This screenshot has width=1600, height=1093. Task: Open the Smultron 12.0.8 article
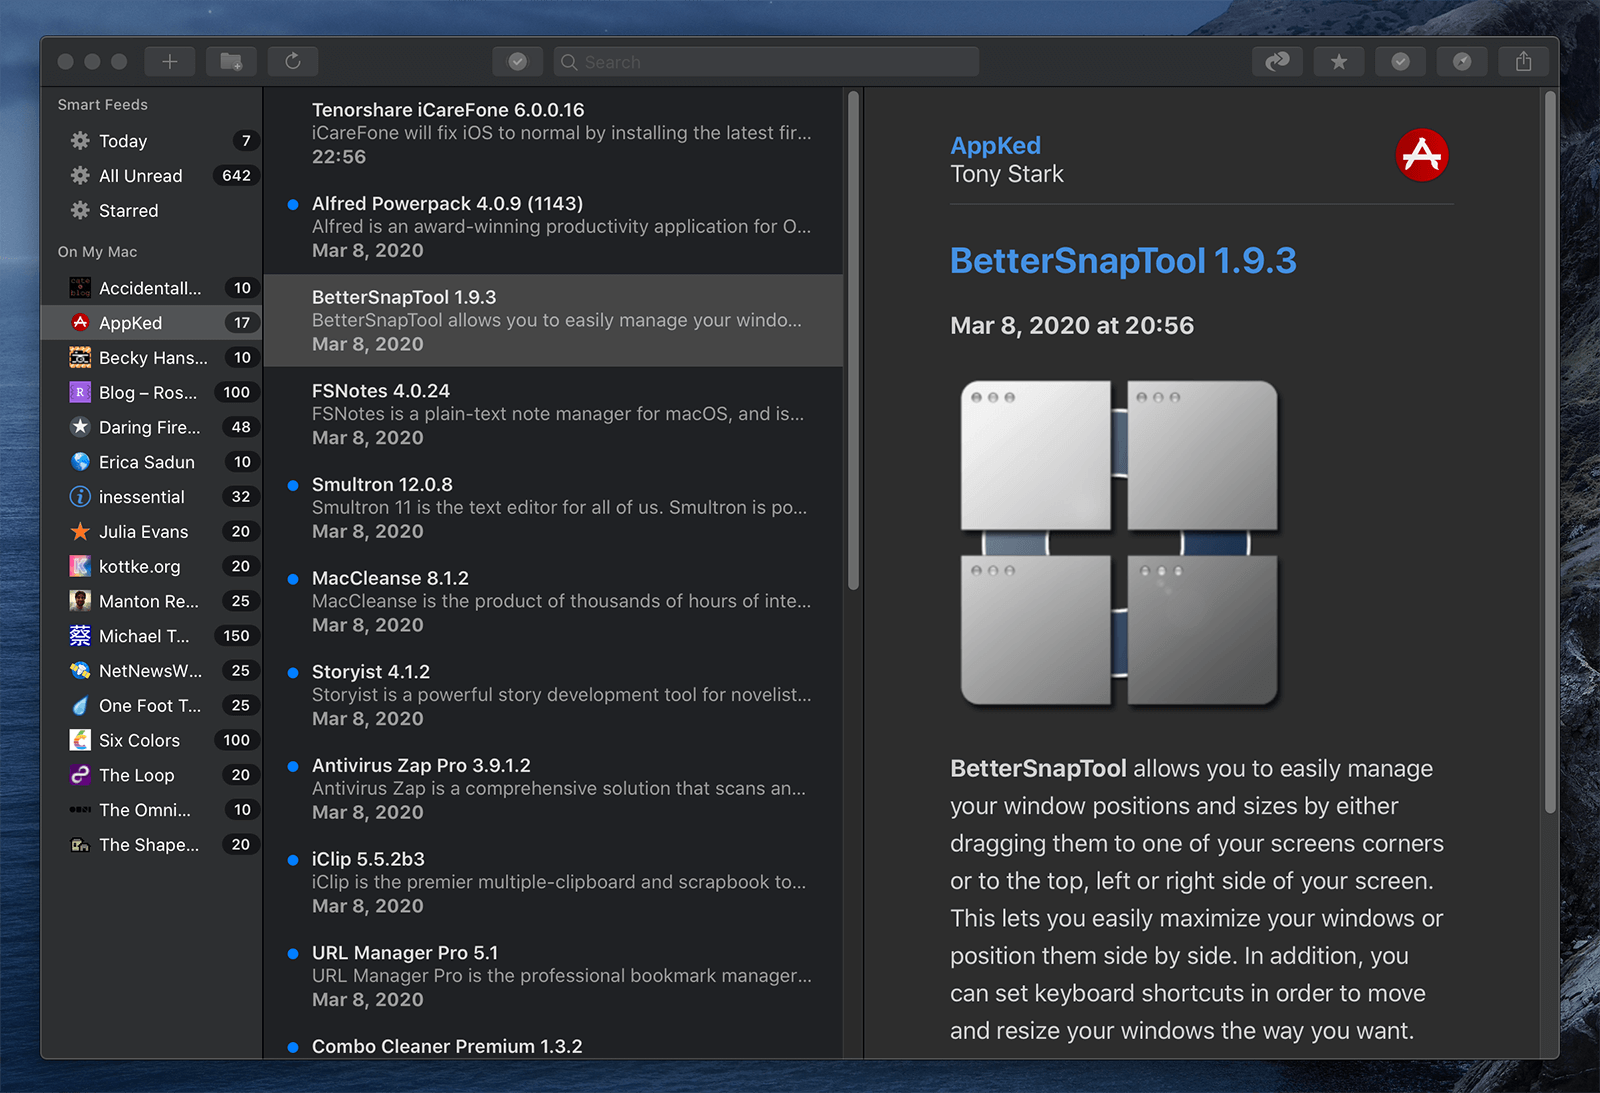coord(553,508)
